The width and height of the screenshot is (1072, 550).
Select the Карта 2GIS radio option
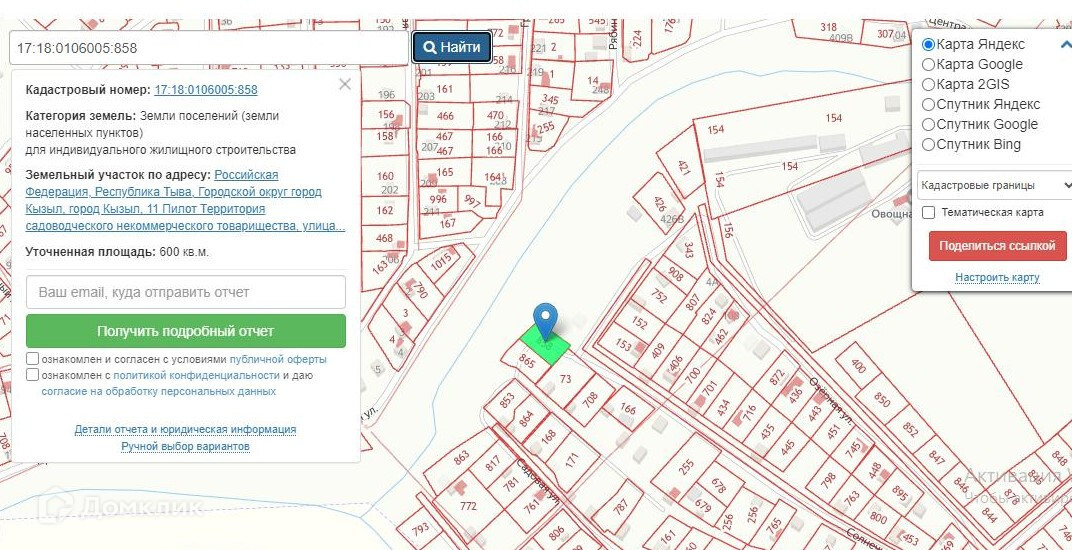929,85
